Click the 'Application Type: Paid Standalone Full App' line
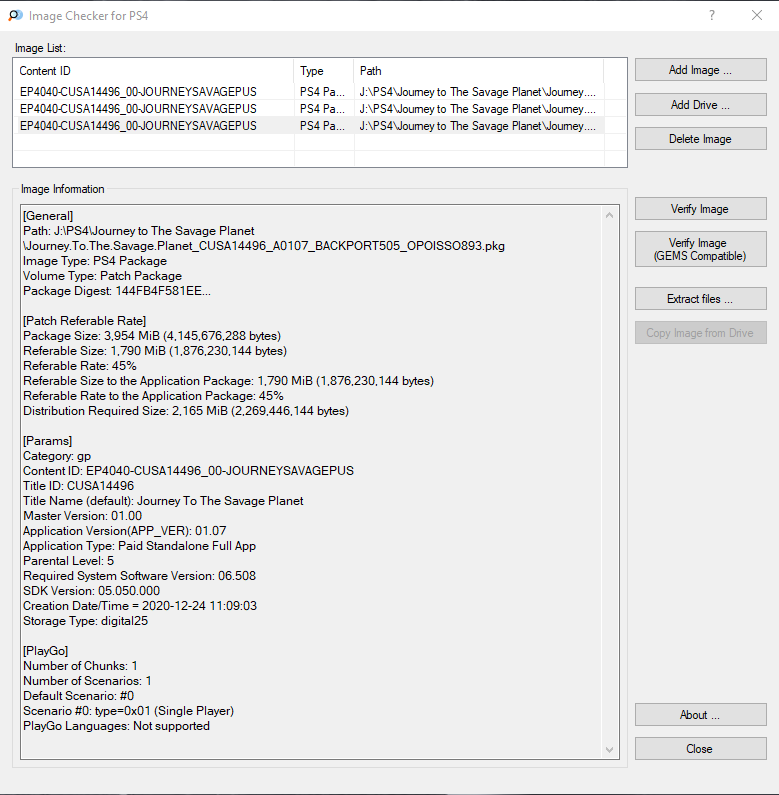 tap(139, 546)
